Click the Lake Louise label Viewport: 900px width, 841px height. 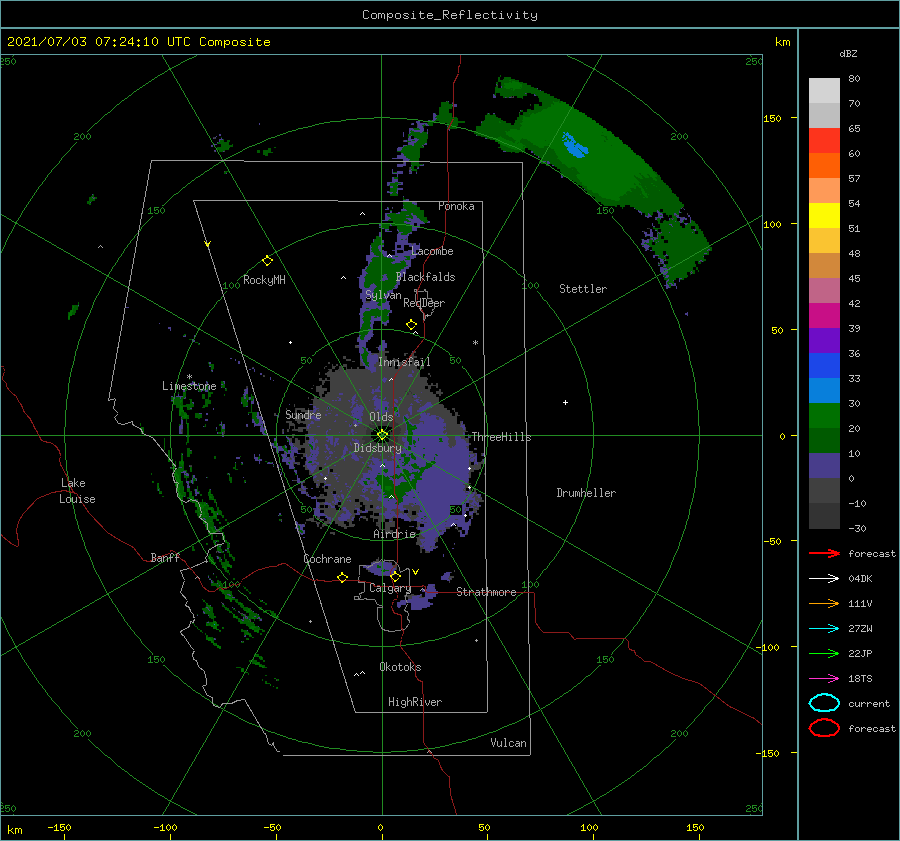tap(77, 491)
